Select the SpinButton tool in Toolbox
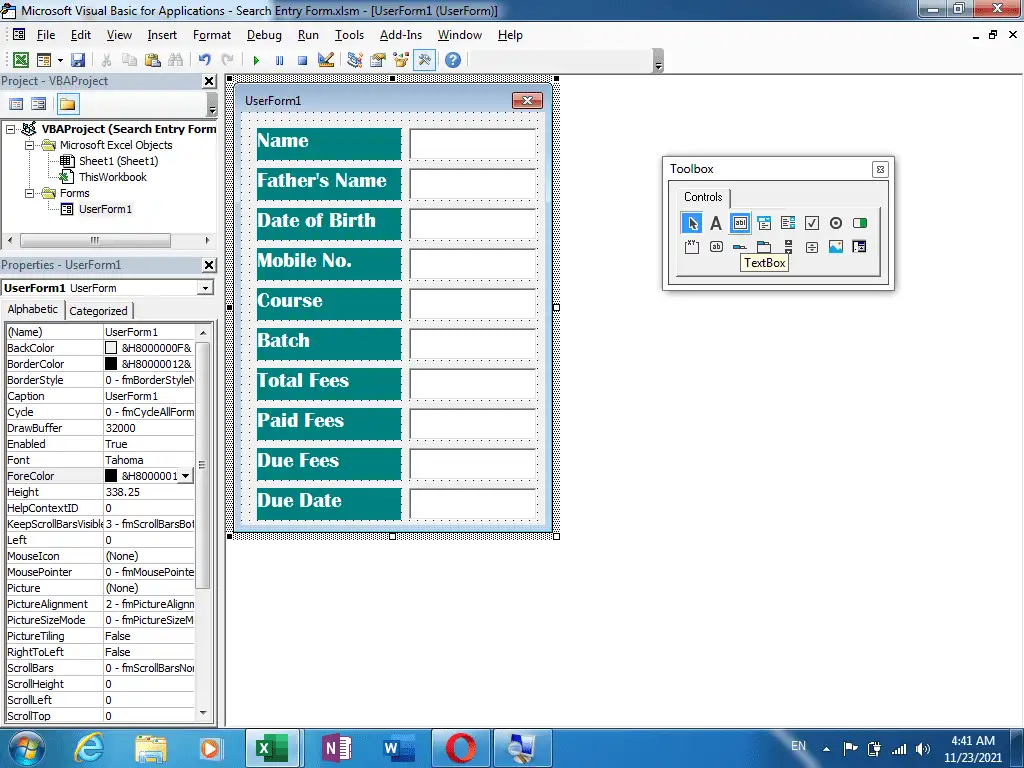This screenshot has width=1024, height=768. click(812, 247)
